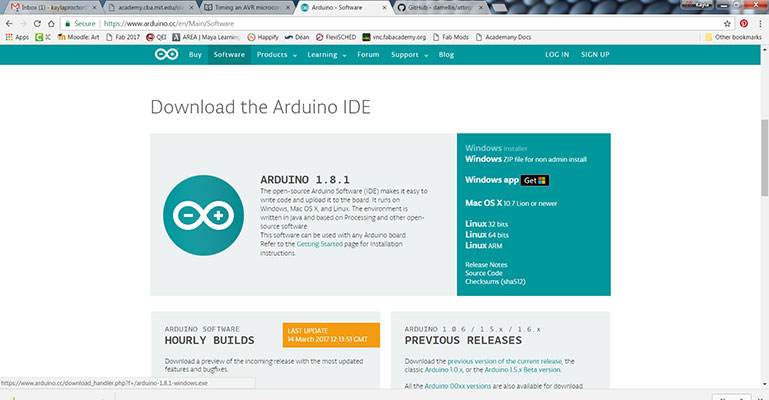The width and height of the screenshot is (769, 400).
Task: Download Mac OS X 10.7 Lion or newer
Action: [x=511, y=203]
